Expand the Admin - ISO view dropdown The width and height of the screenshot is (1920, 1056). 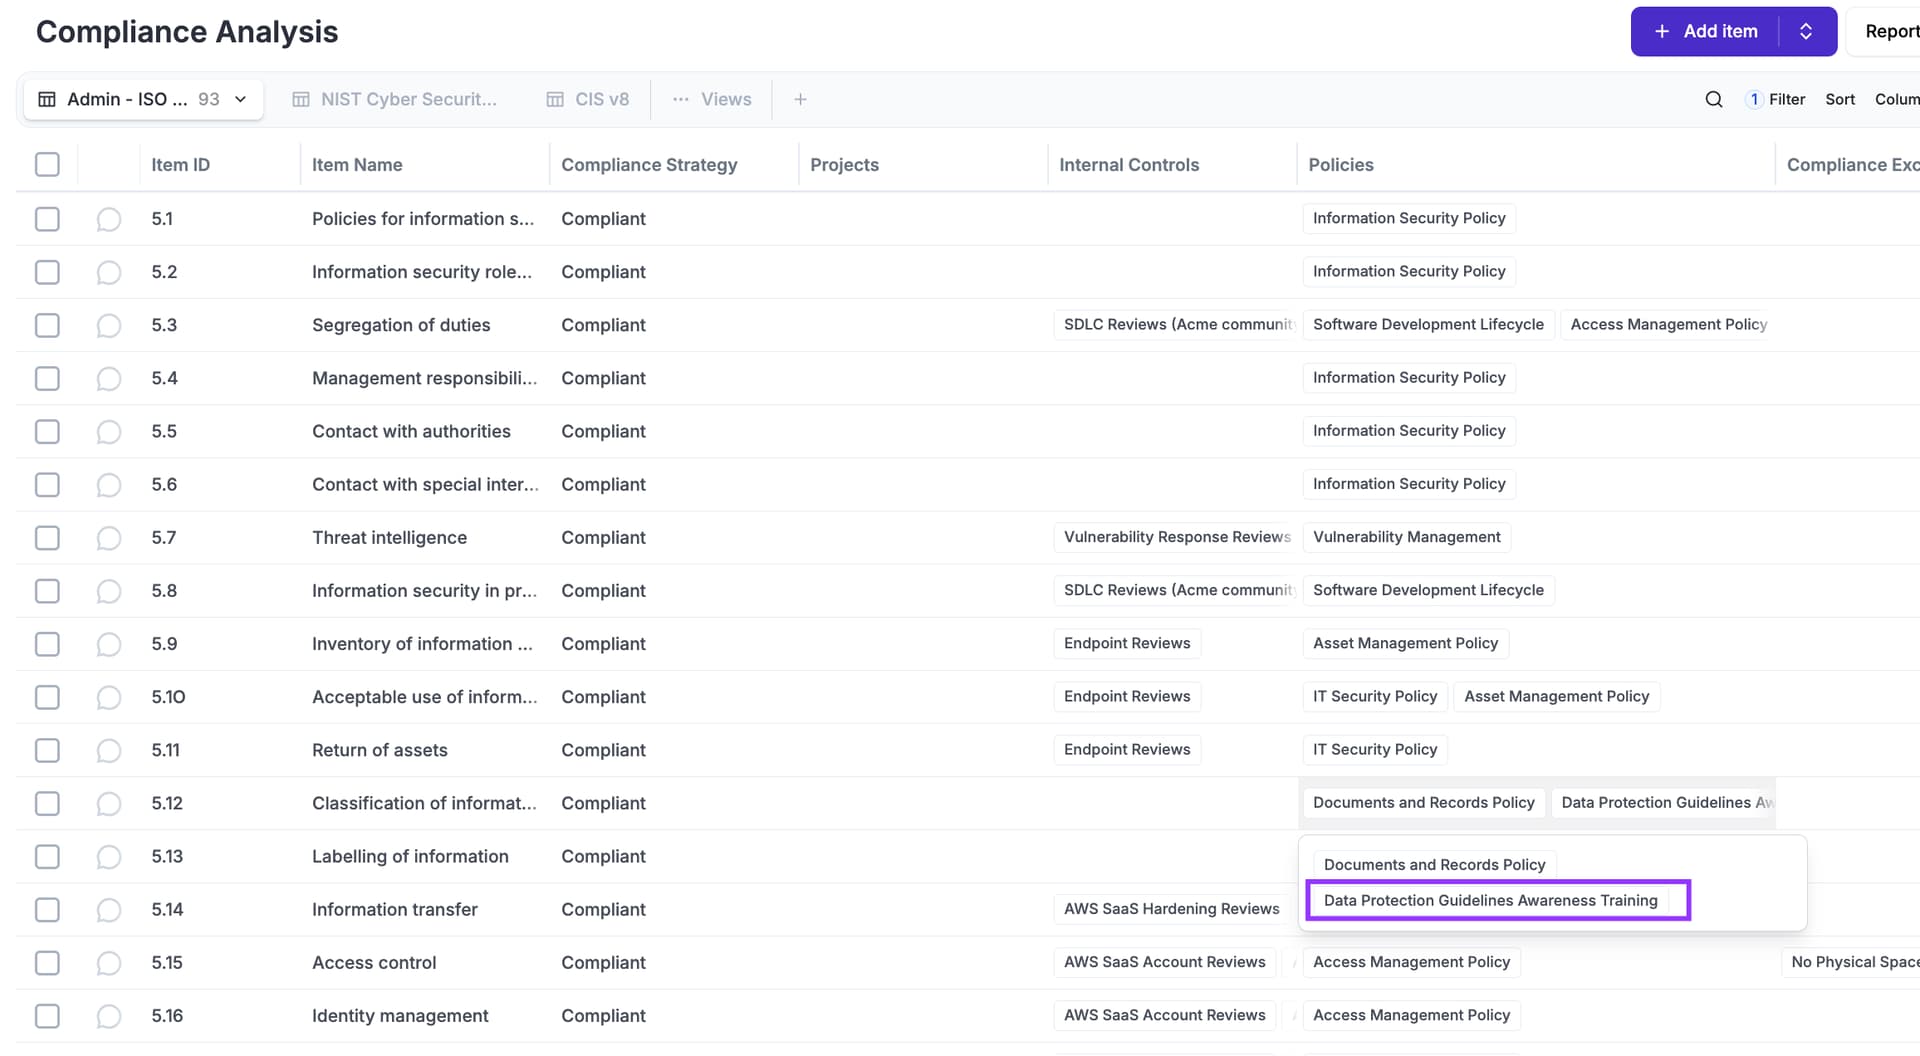[240, 99]
